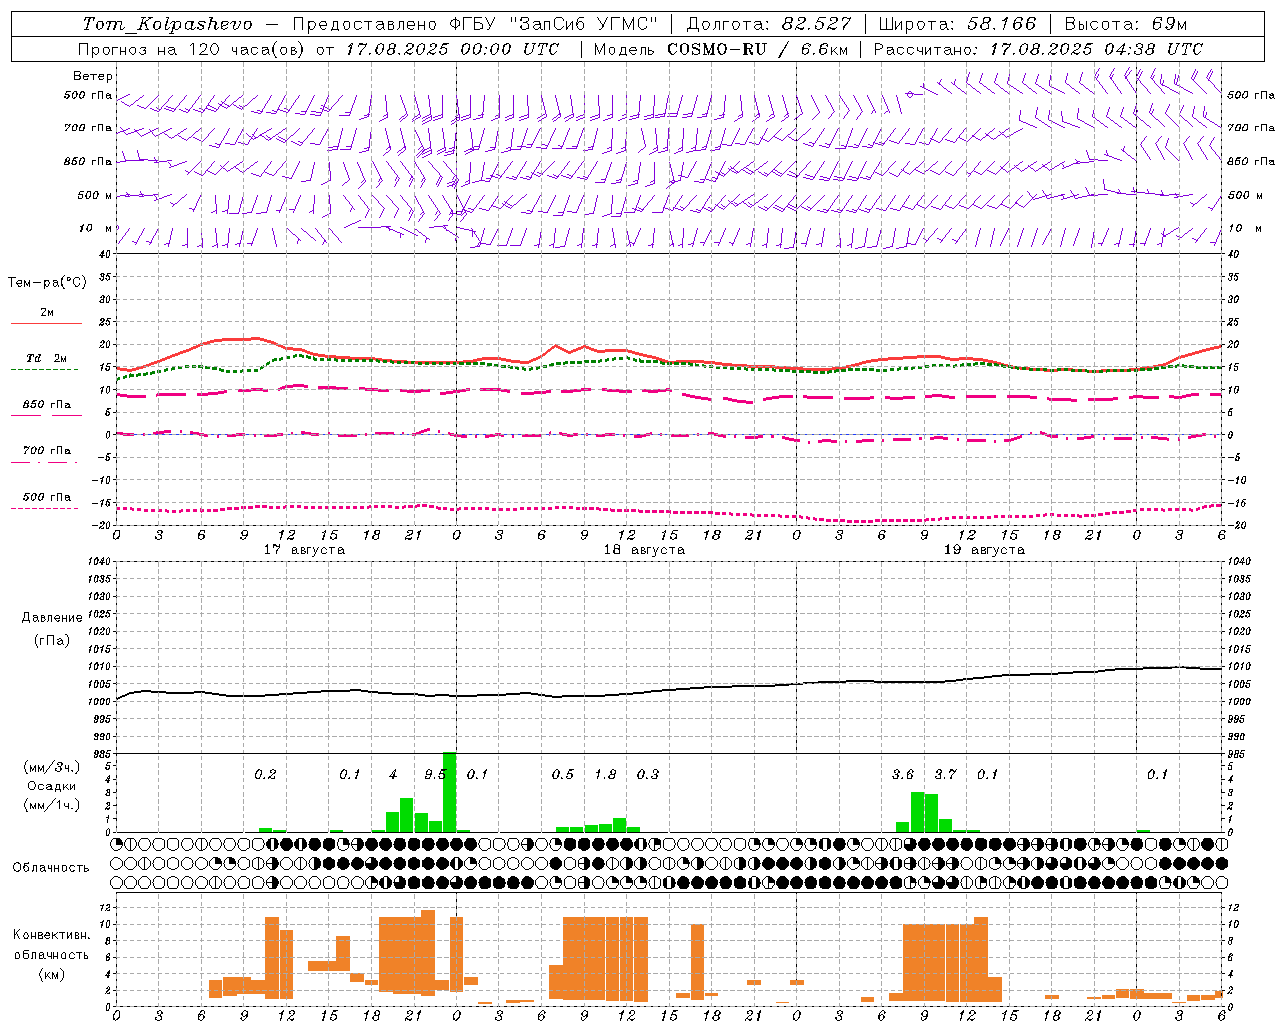
Task: Click the model name COSMO-RU / 6.6км
Action: click(x=757, y=49)
